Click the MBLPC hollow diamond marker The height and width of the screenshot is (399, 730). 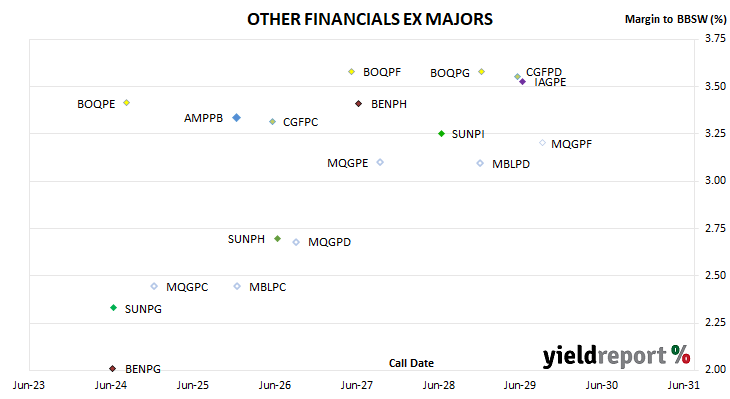tap(237, 286)
